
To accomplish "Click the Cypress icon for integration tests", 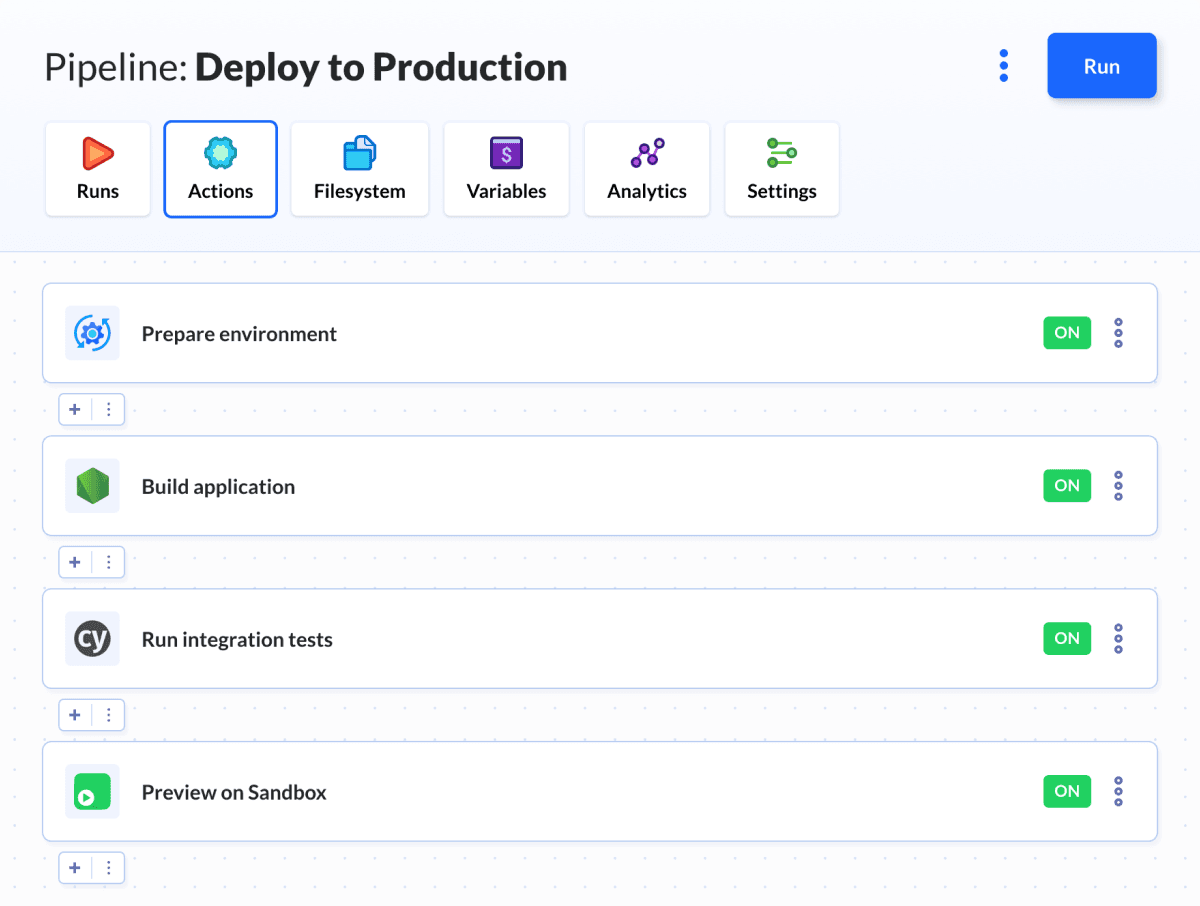I will 92,639.
